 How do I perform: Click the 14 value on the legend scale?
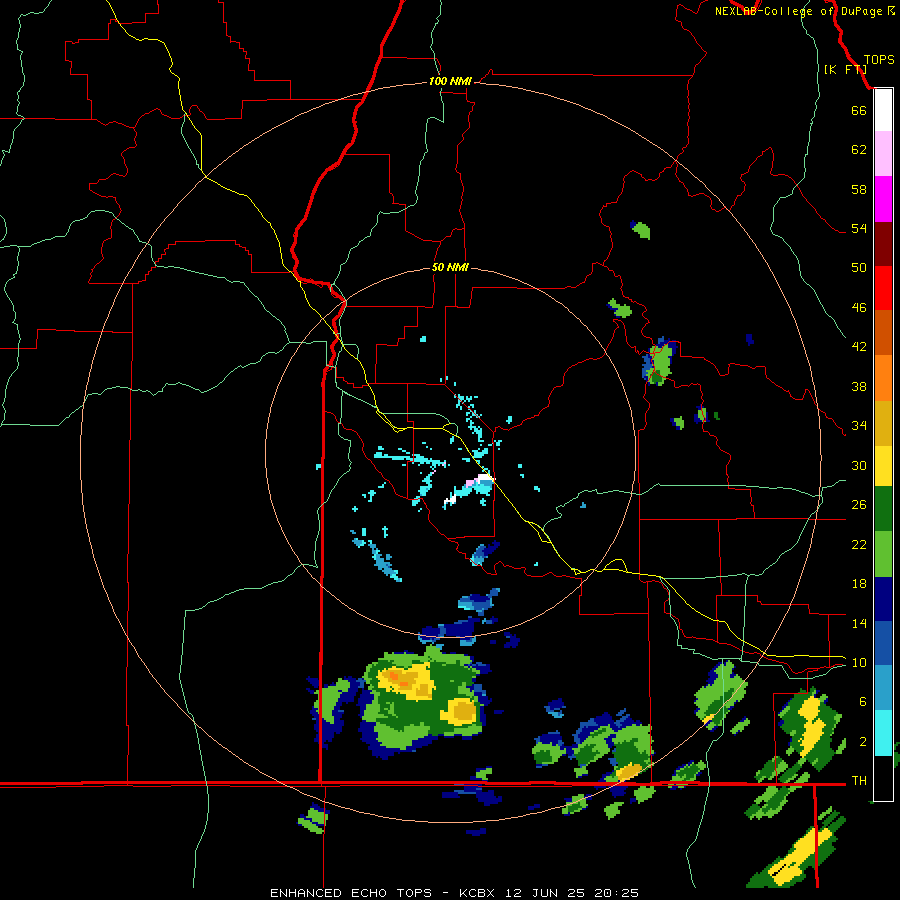pos(859,623)
